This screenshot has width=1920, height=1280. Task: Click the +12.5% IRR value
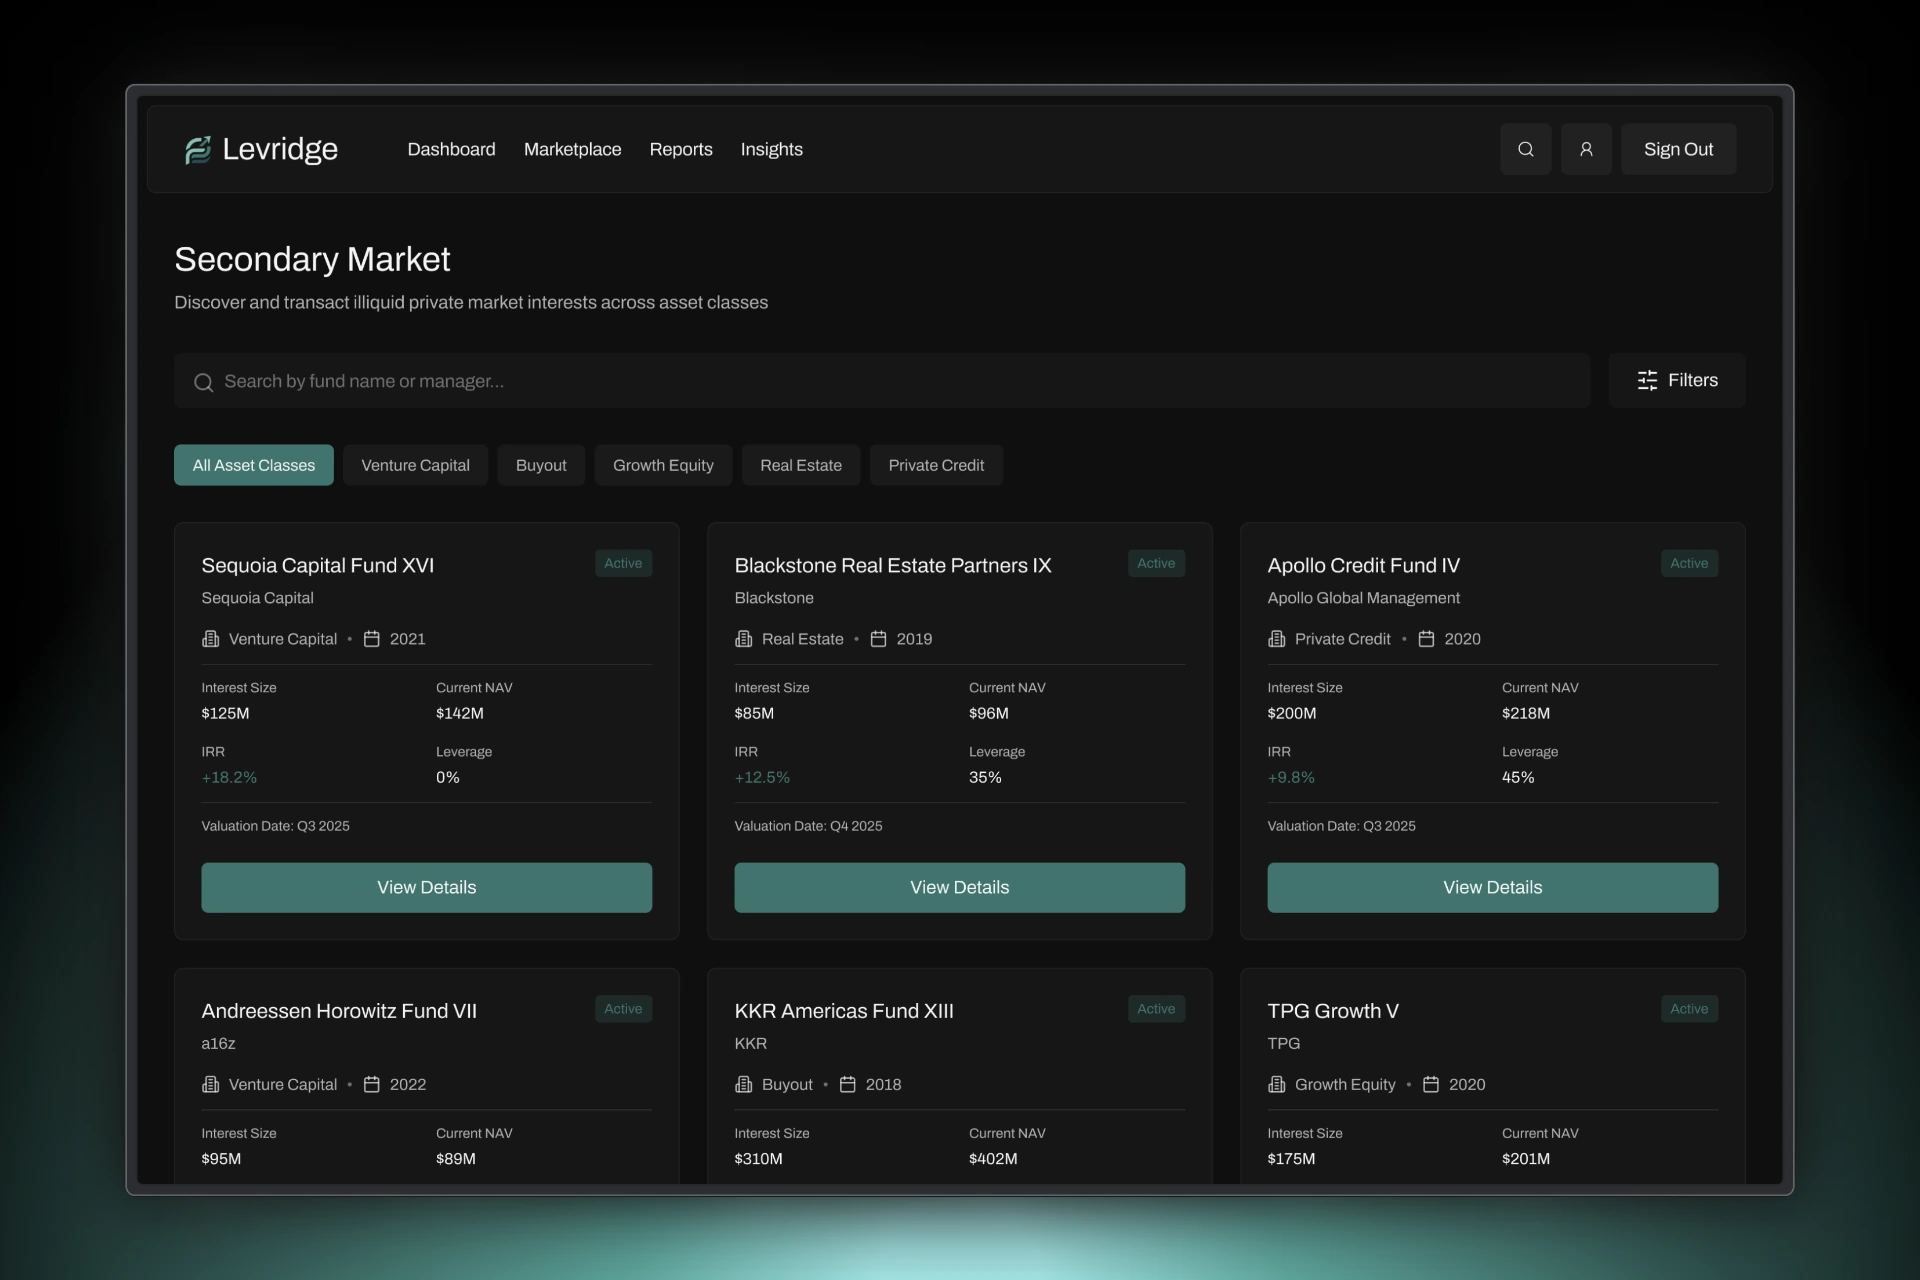click(762, 777)
